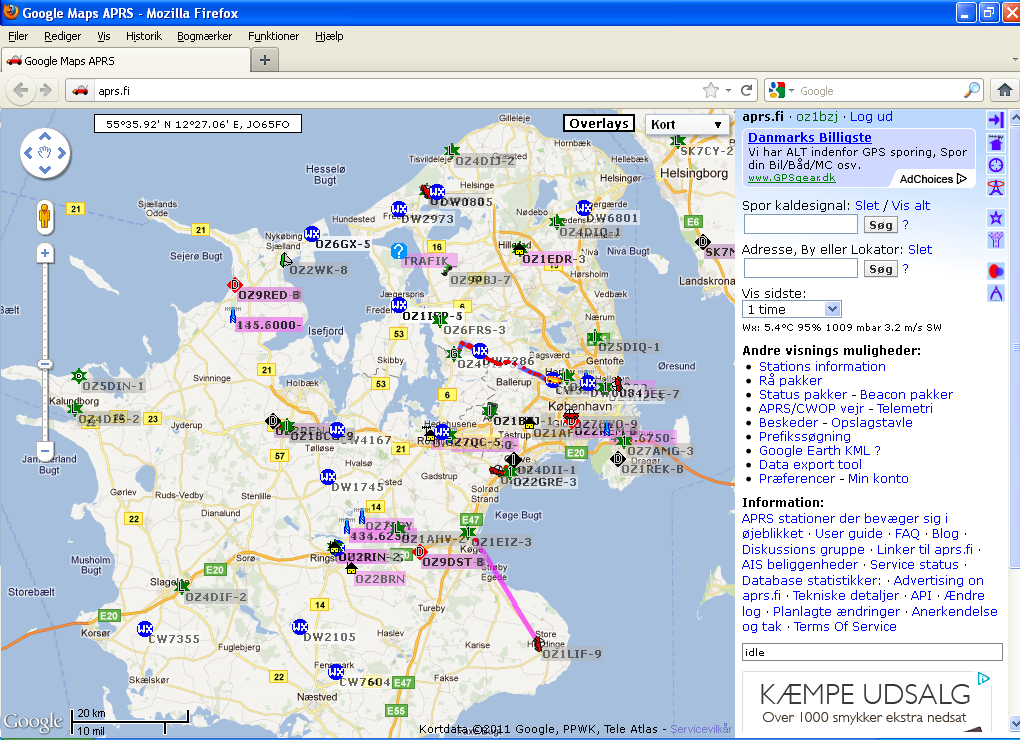Open the Hjælp menu
1020x740 pixels.
tap(329, 36)
